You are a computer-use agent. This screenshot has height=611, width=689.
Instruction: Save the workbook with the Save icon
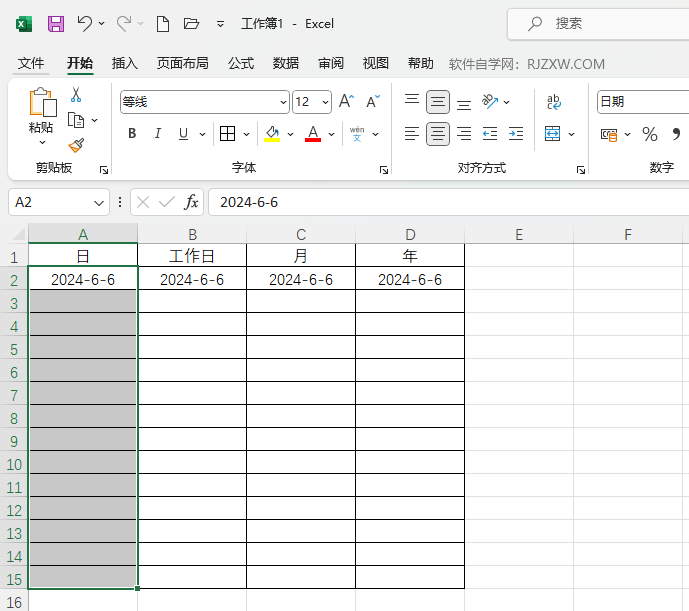click(56, 24)
